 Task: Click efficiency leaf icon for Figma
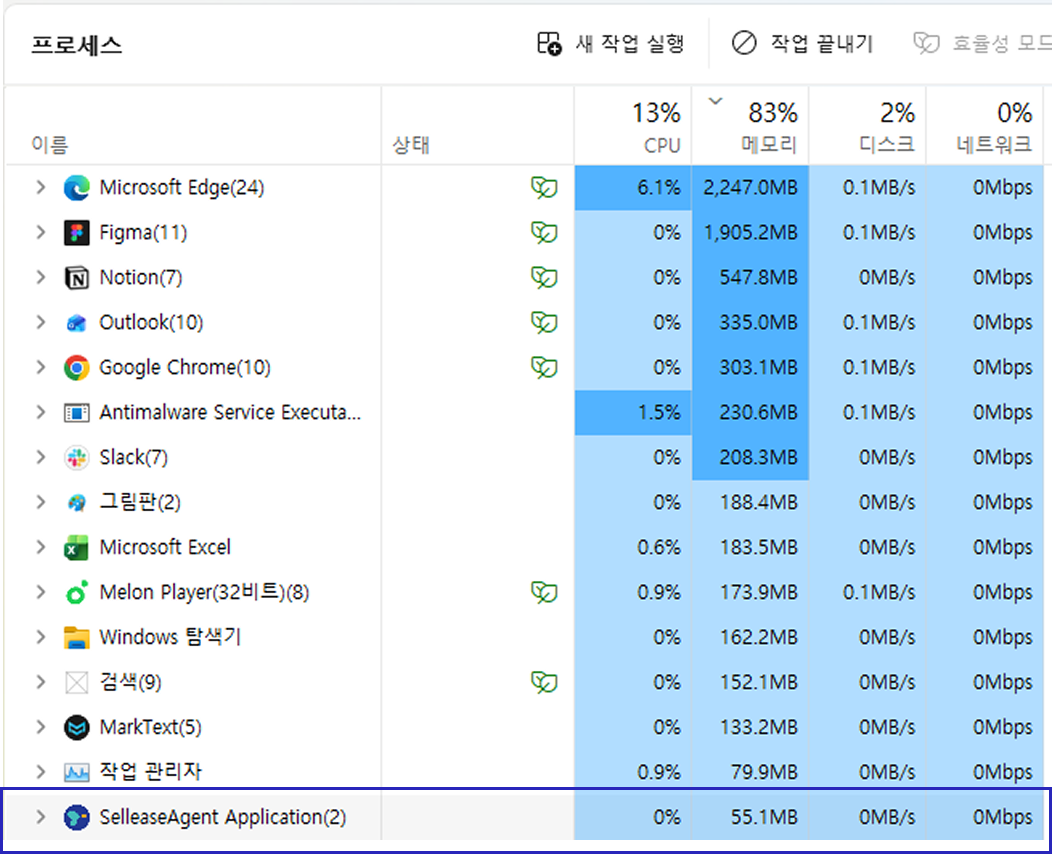[544, 232]
